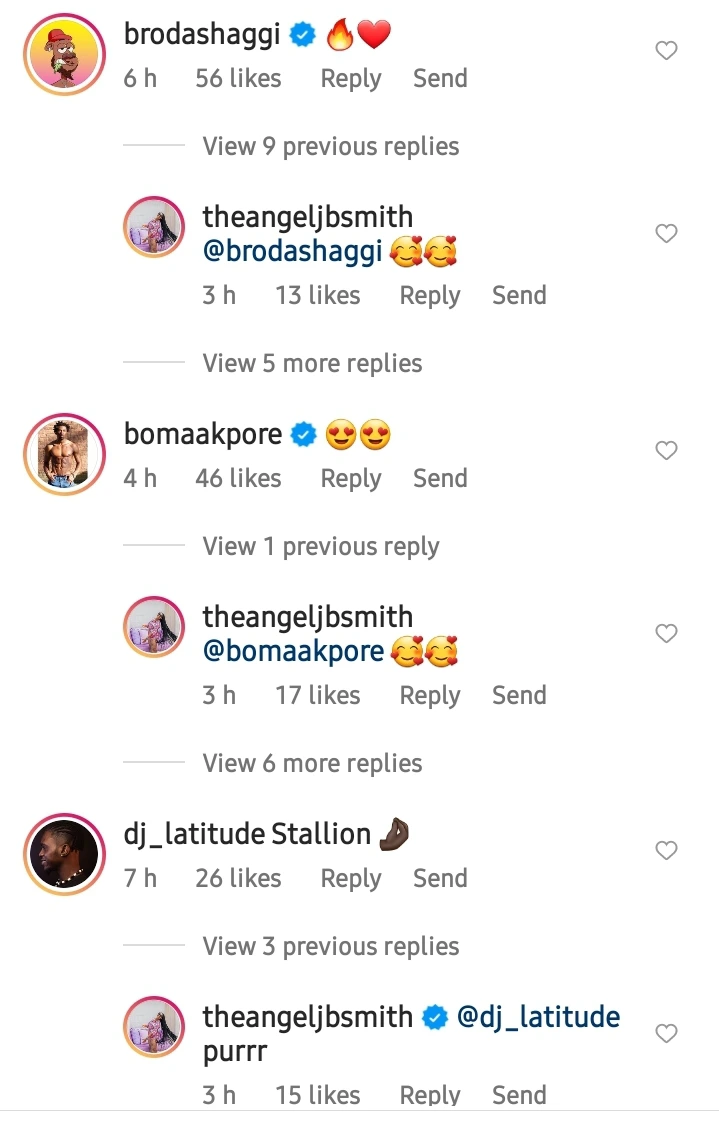The height and width of the screenshot is (1122, 719).
Task: Send dj_latitude's comment to someone
Action: pos(440,878)
